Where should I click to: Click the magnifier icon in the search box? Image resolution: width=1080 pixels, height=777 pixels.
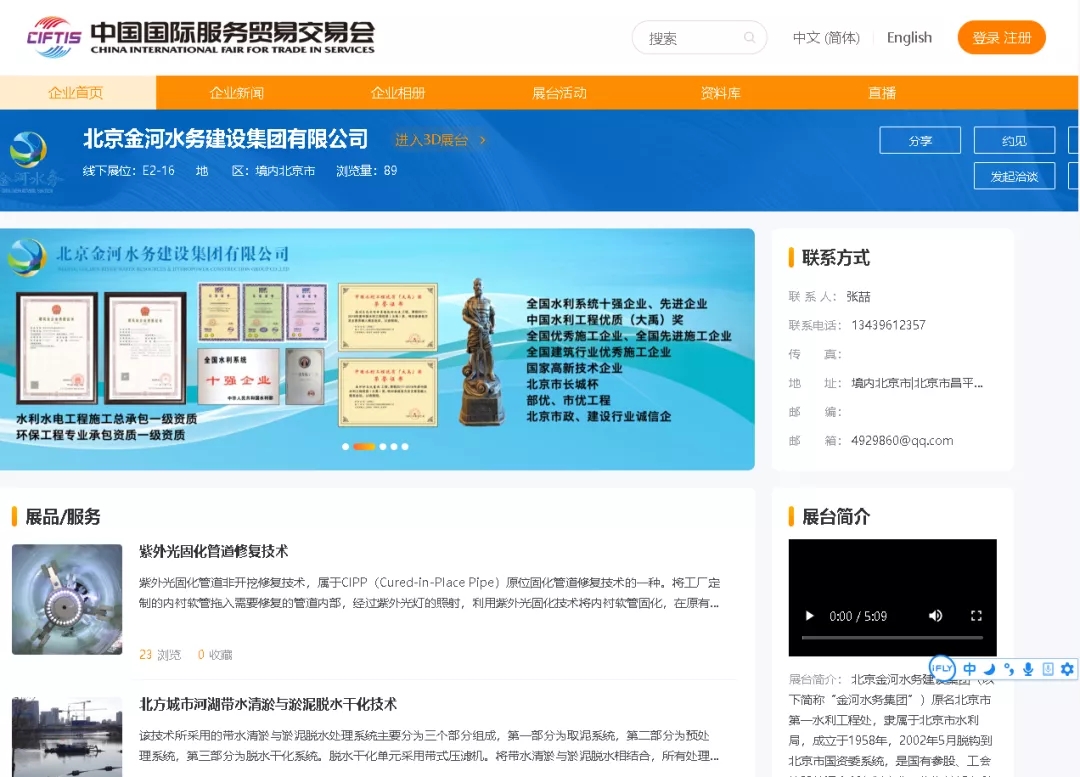(749, 37)
